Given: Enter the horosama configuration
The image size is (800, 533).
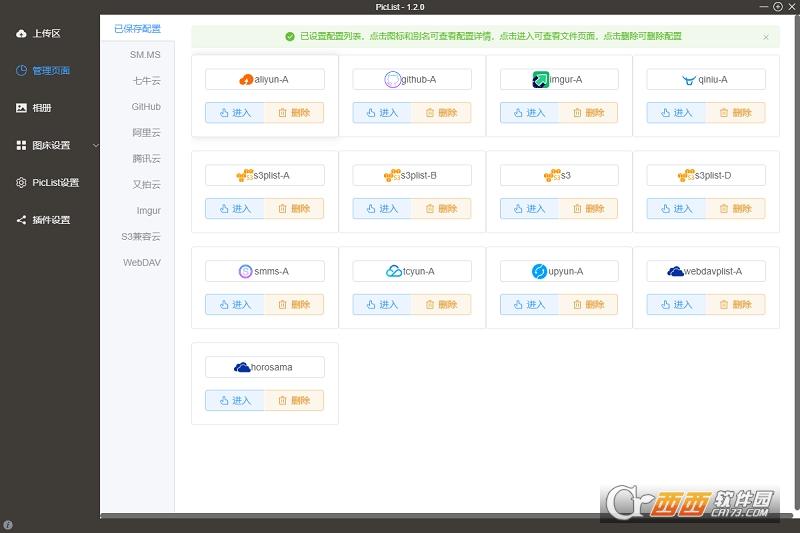Looking at the screenshot, I should point(235,400).
